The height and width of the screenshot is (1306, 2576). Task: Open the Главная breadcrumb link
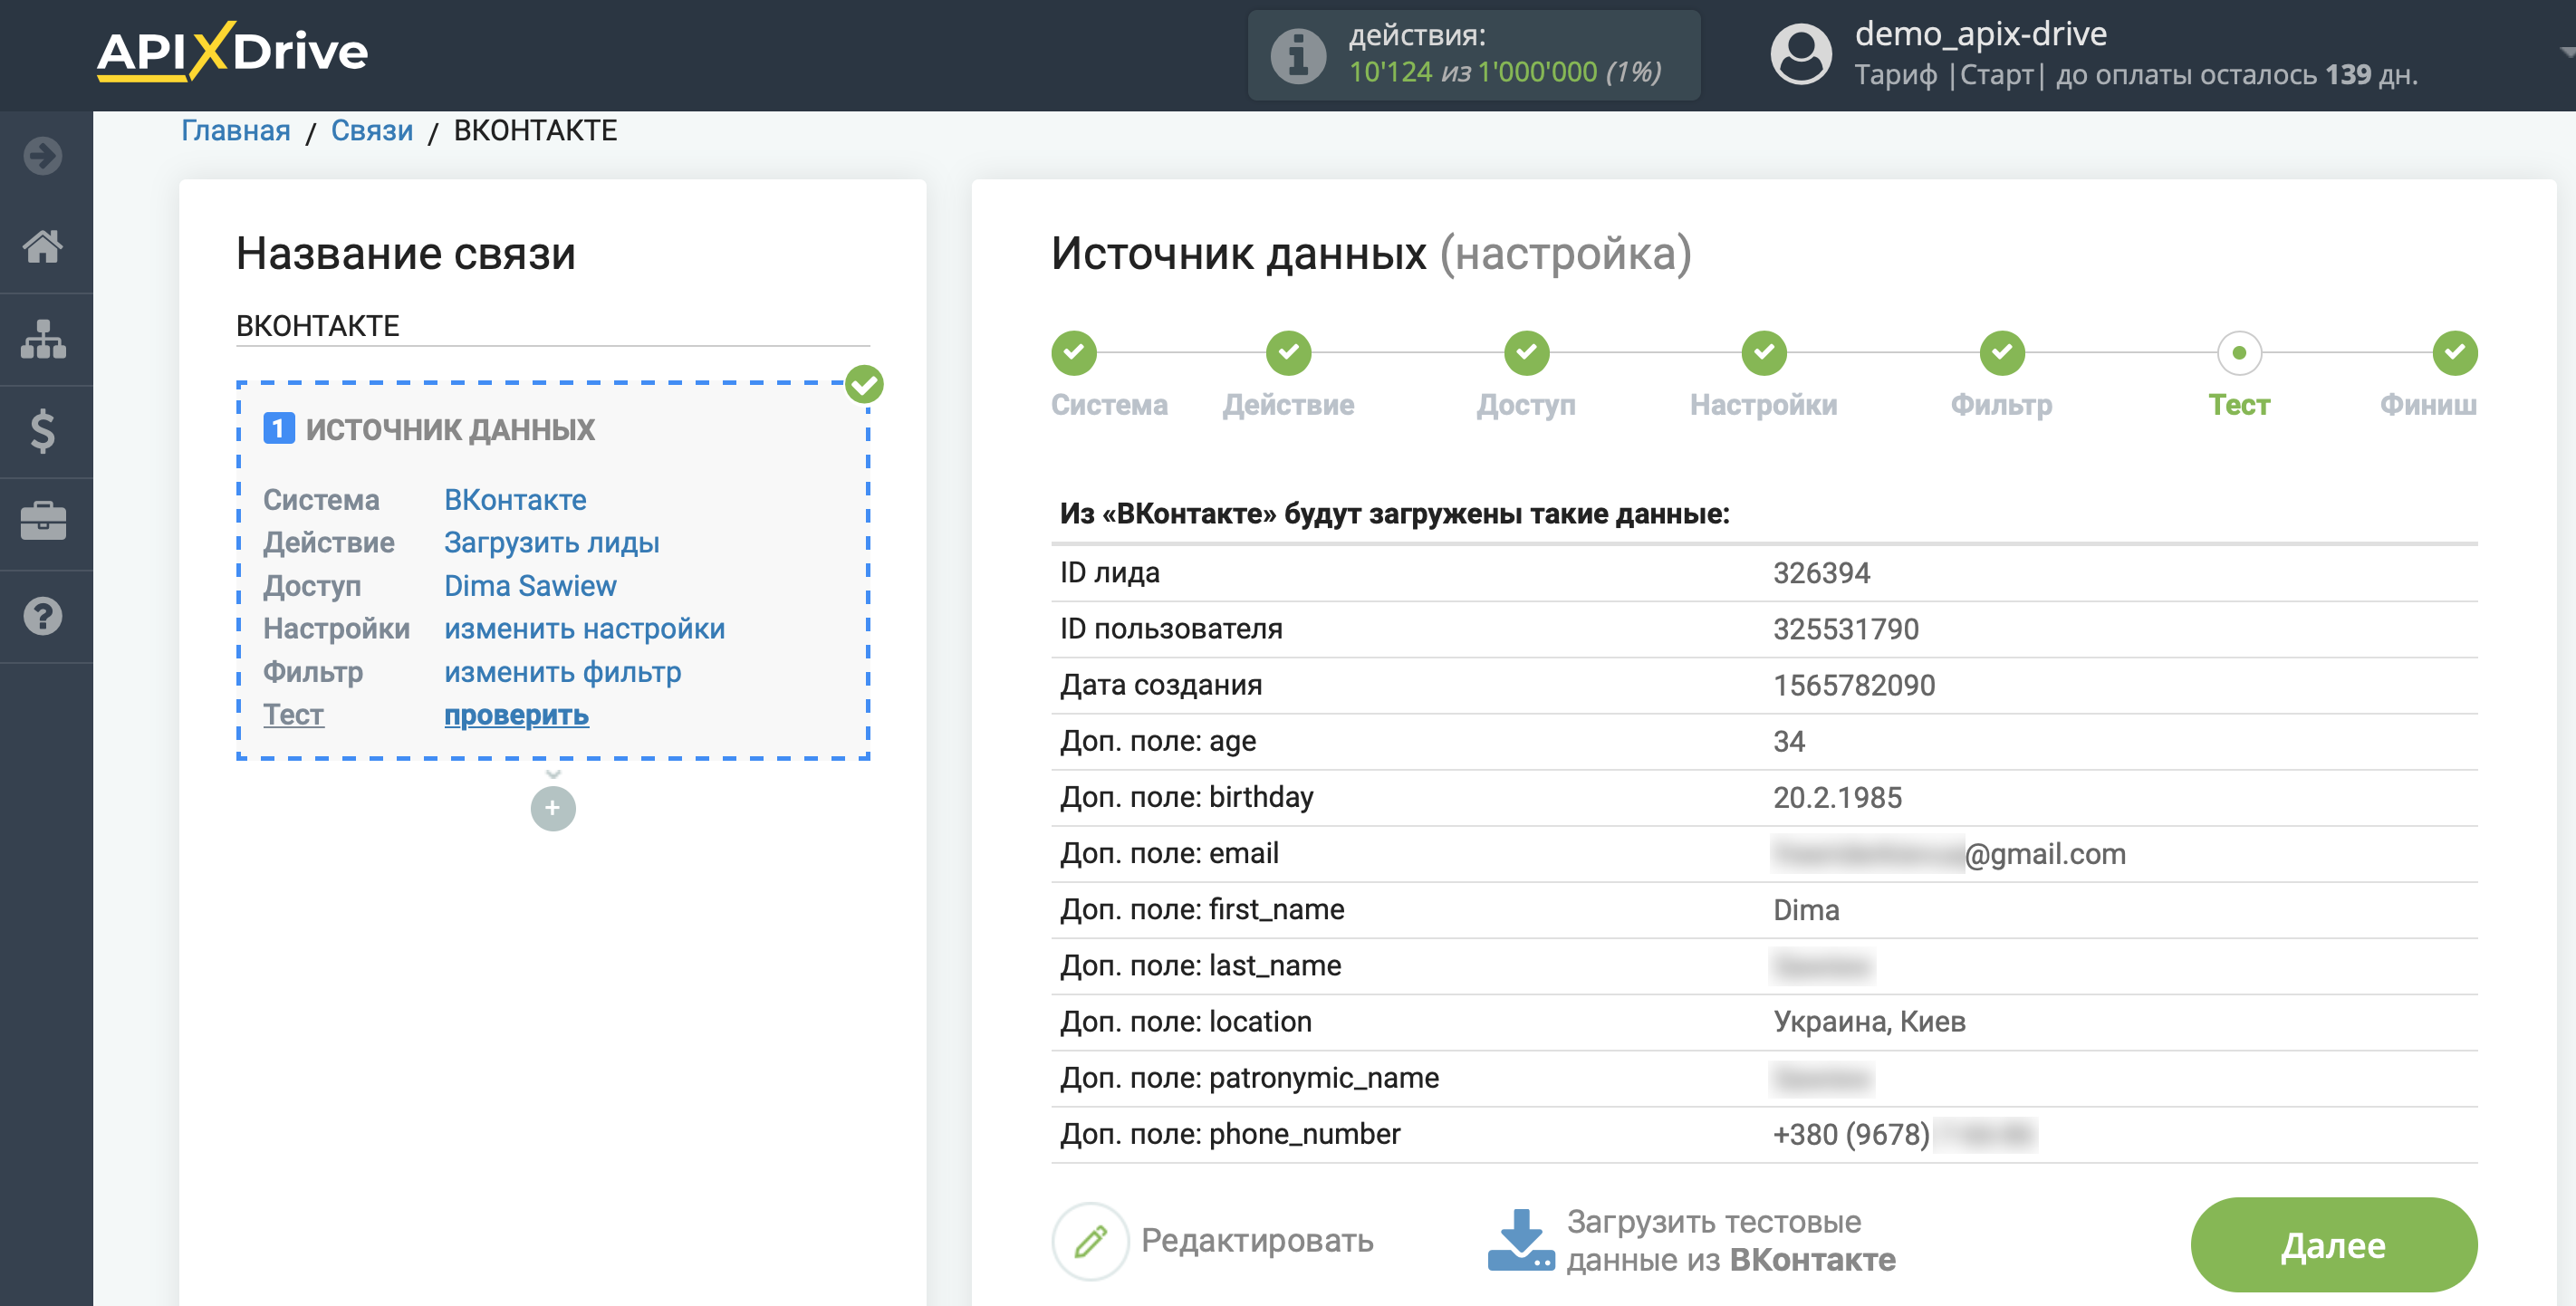(x=235, y=131)
